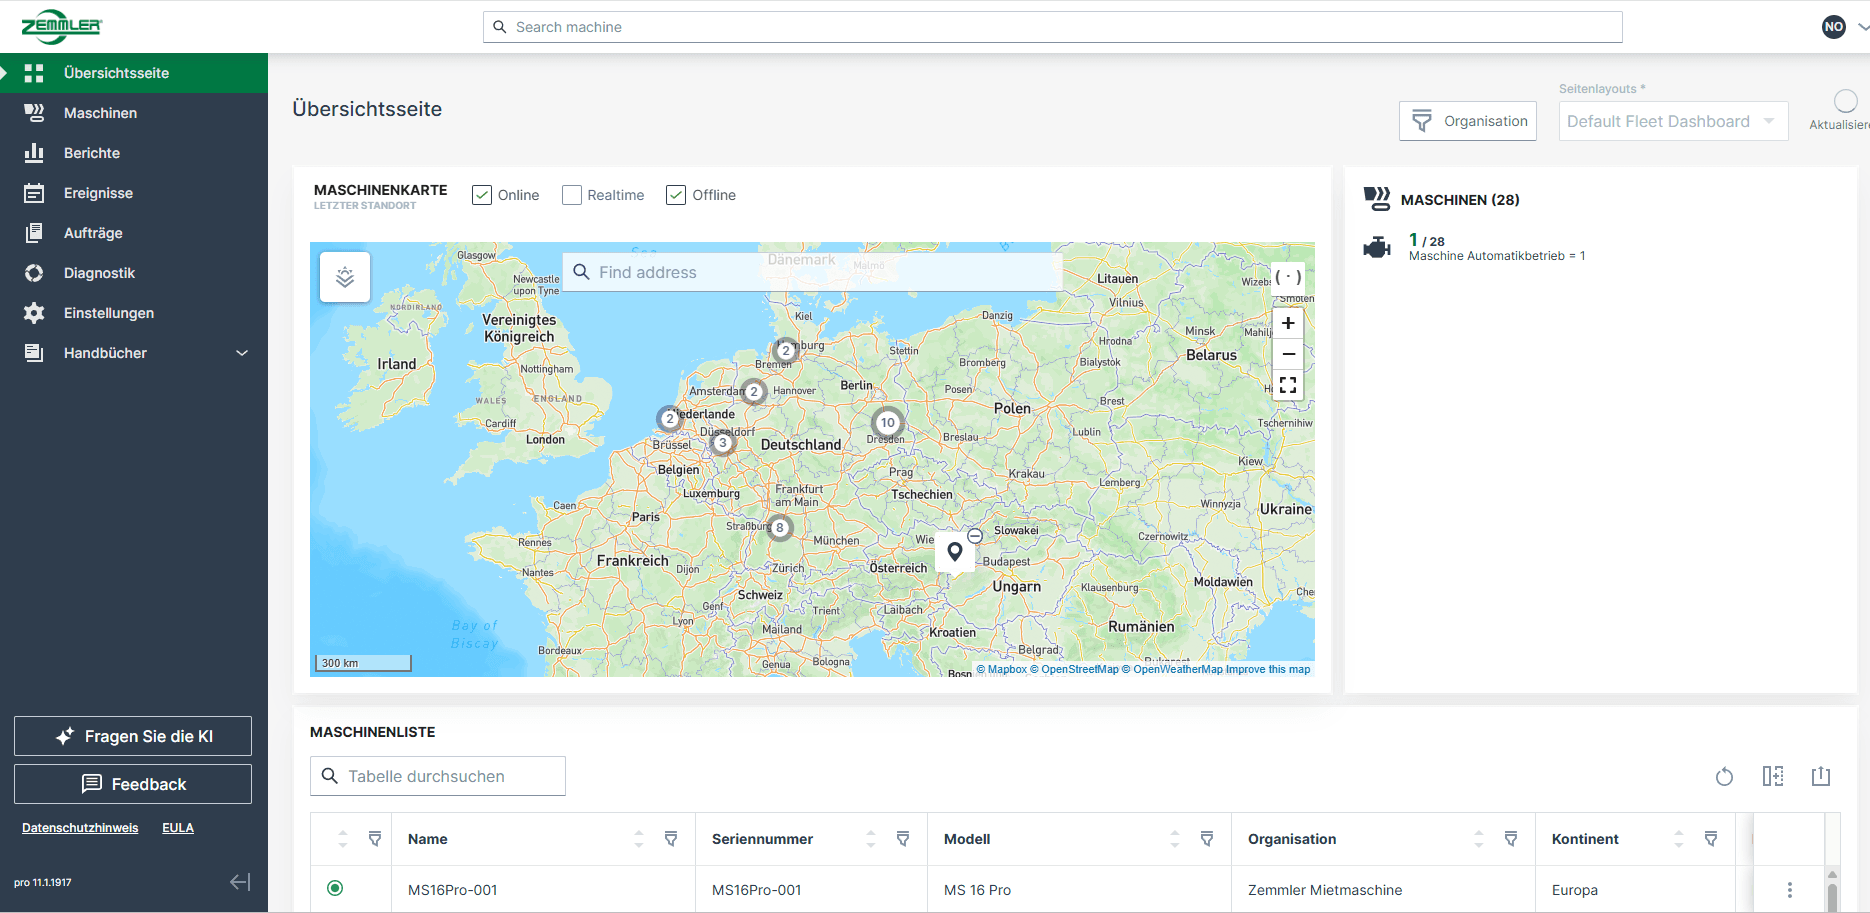This screenshot has width=1870, height=913.
Task: Focus the Search machine field
Action: (x=1053, y=27)
